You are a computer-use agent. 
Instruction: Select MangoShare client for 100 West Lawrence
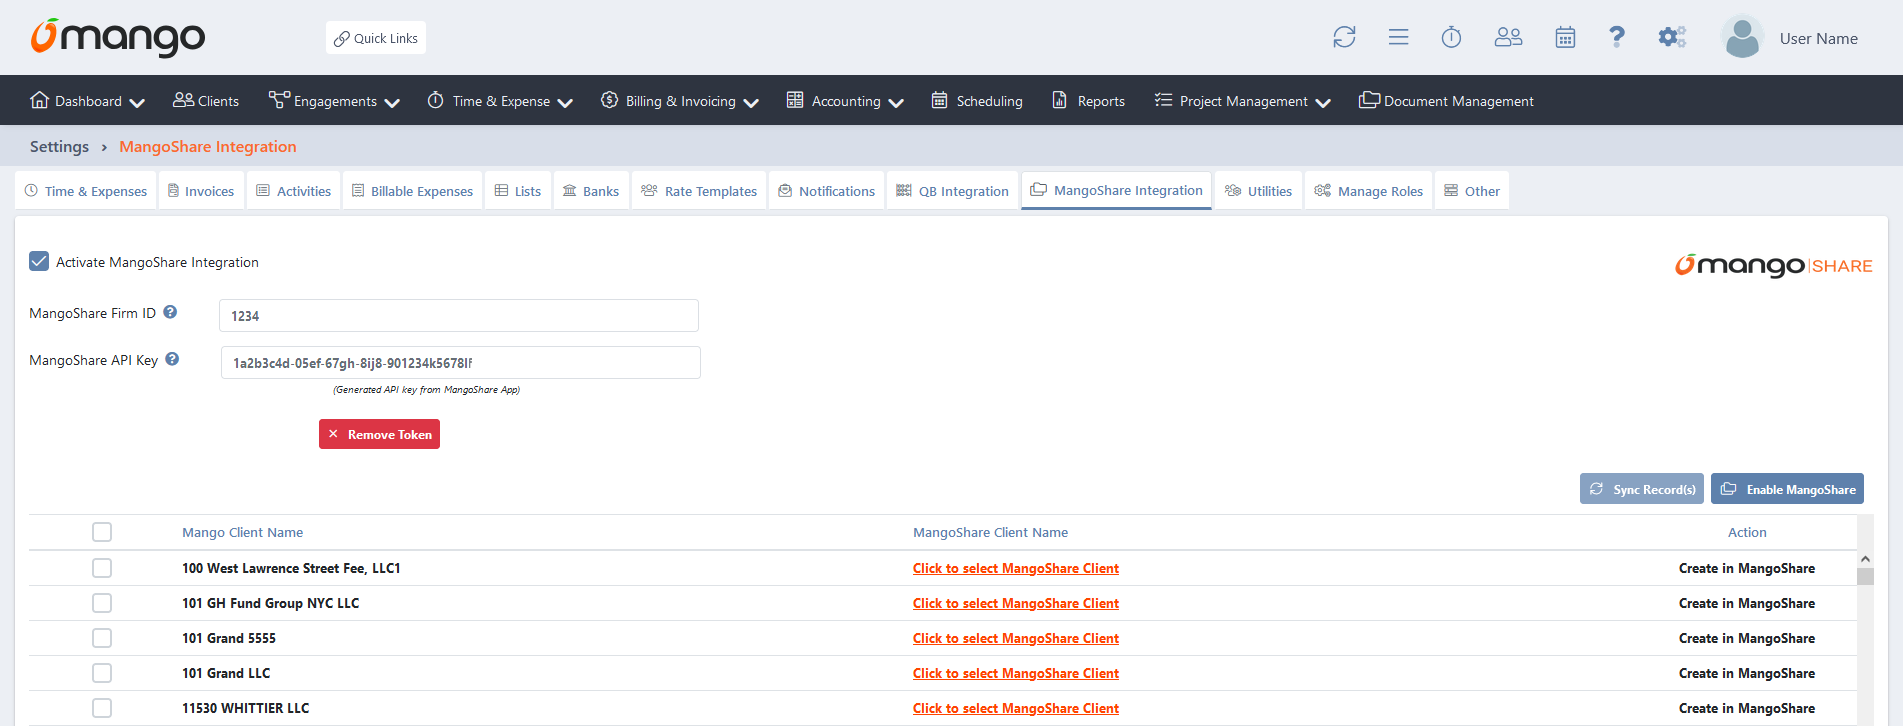(x=1015, y=568)
